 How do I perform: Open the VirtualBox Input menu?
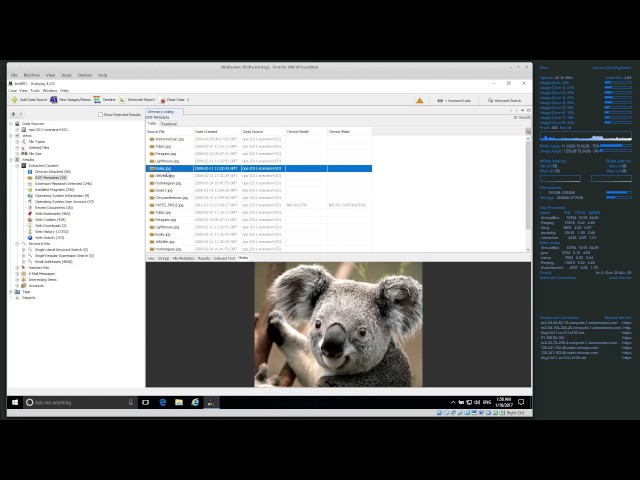[x=67, y=75]
